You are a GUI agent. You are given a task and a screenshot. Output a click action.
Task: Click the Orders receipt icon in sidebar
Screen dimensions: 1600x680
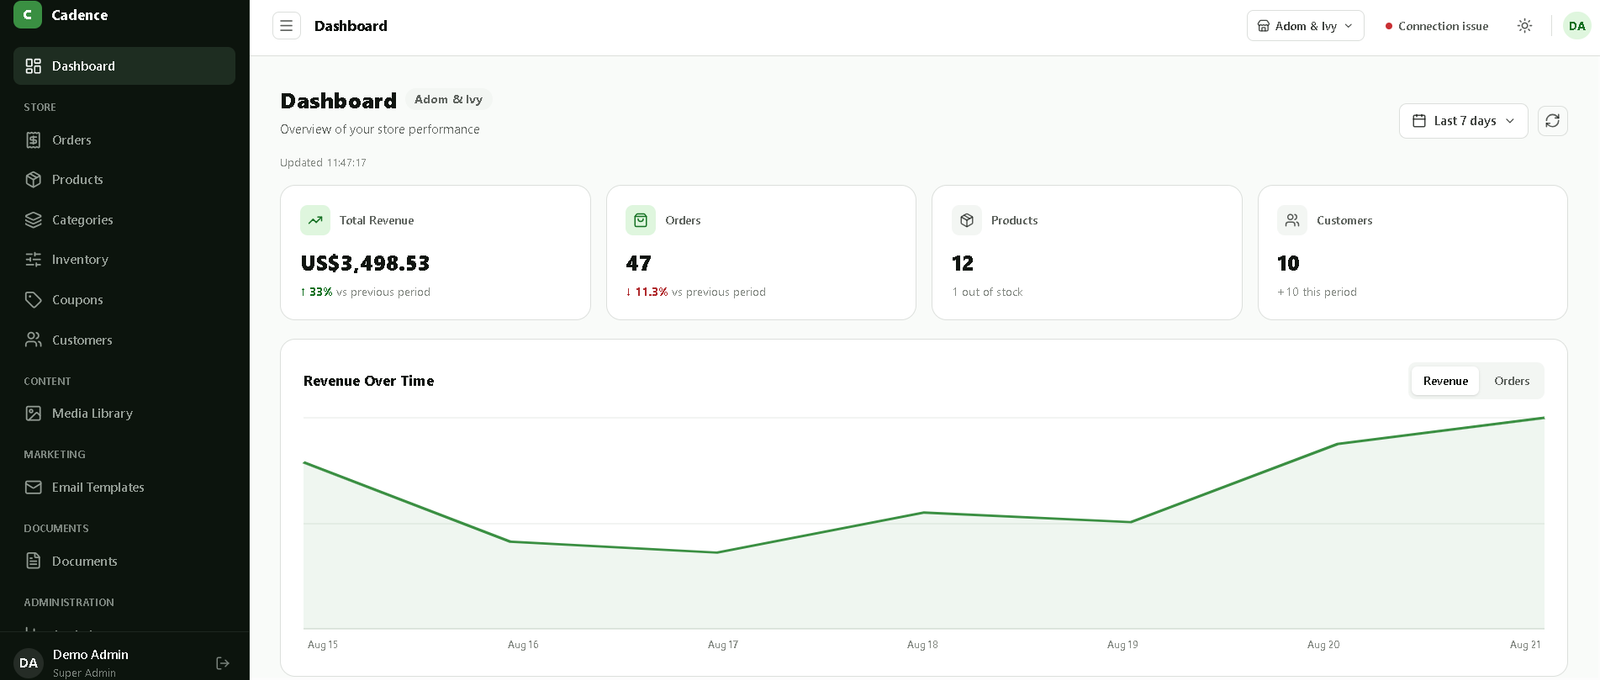[x=33, y=140]
